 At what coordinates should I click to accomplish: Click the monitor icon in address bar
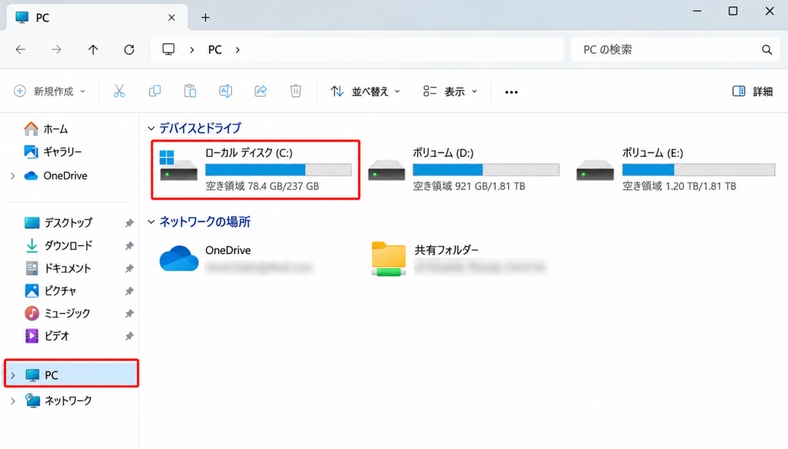pyautogui.click(x=168, y=49)
